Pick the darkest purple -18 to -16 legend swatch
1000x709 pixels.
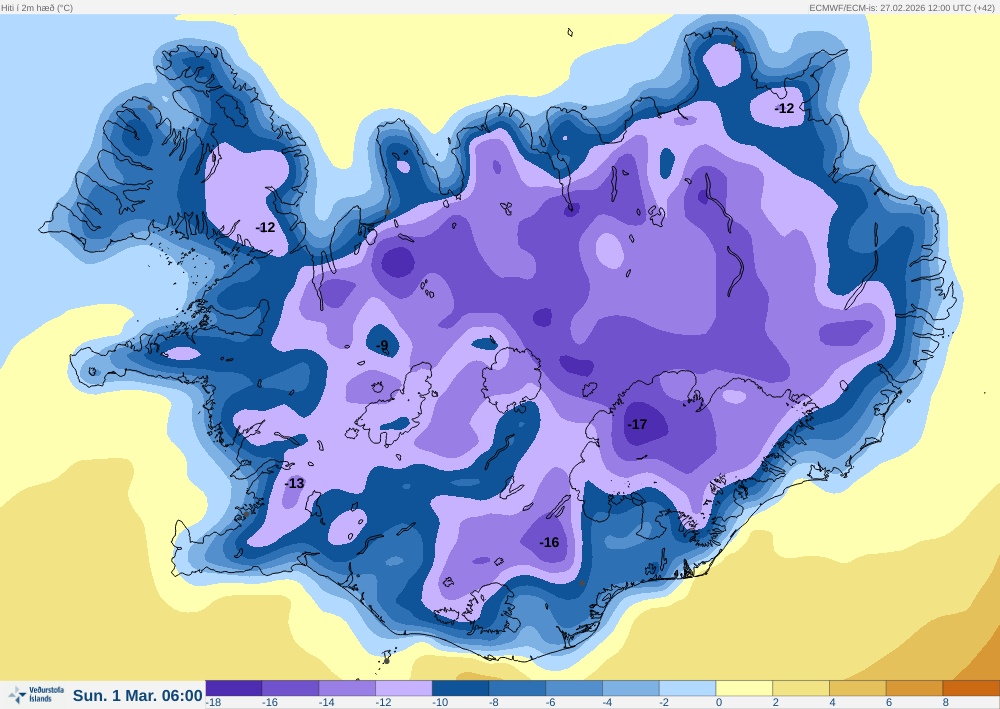233,688
